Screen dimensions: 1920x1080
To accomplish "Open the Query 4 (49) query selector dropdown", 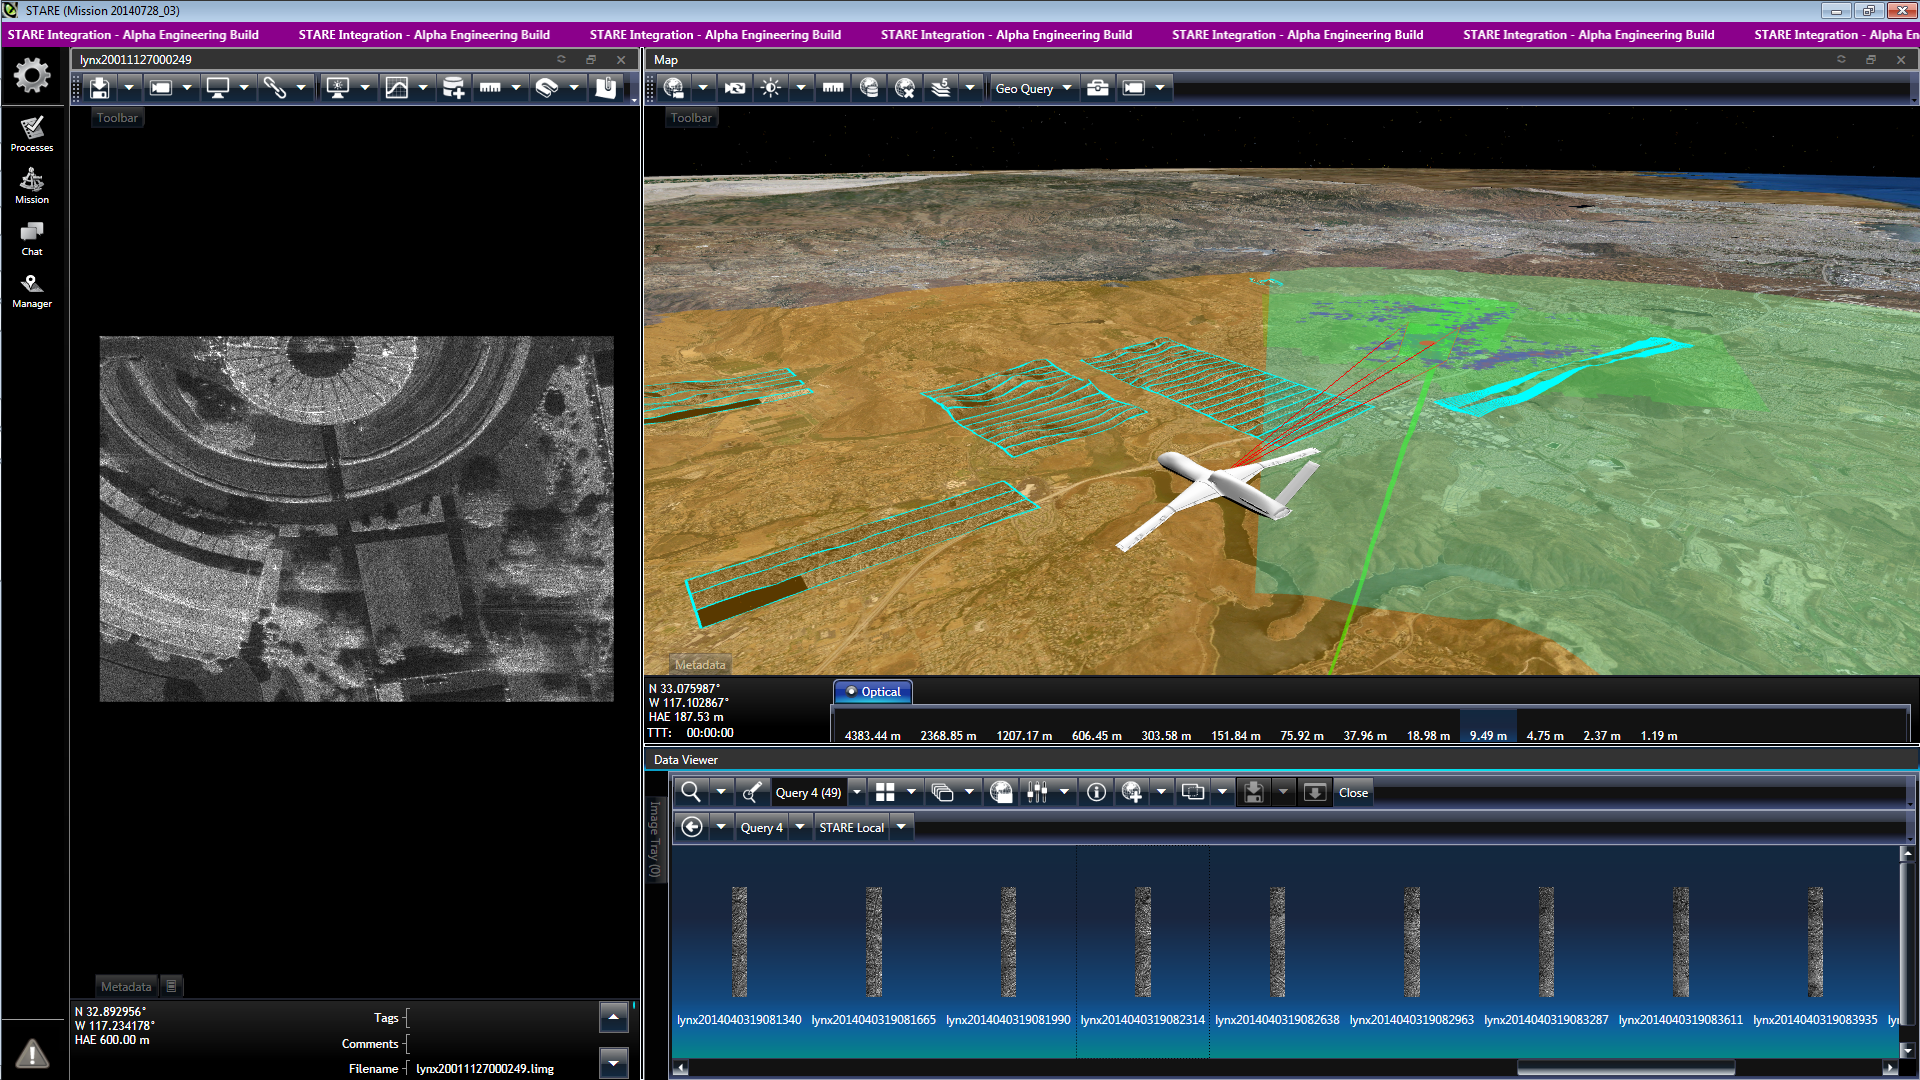I will click(x=808, y=792).
